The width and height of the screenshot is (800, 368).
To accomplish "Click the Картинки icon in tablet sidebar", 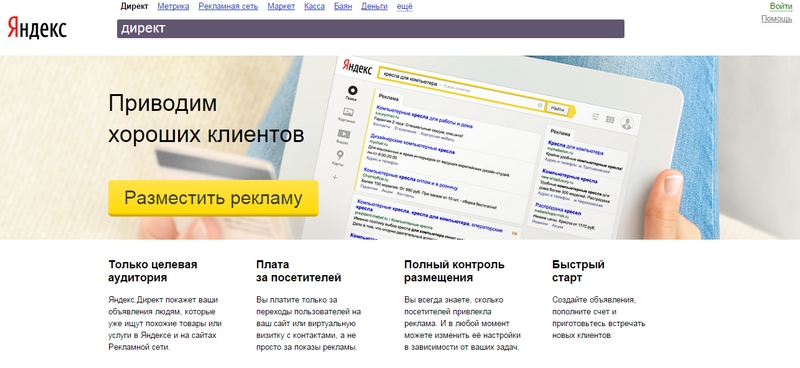I will click(348, 112).
